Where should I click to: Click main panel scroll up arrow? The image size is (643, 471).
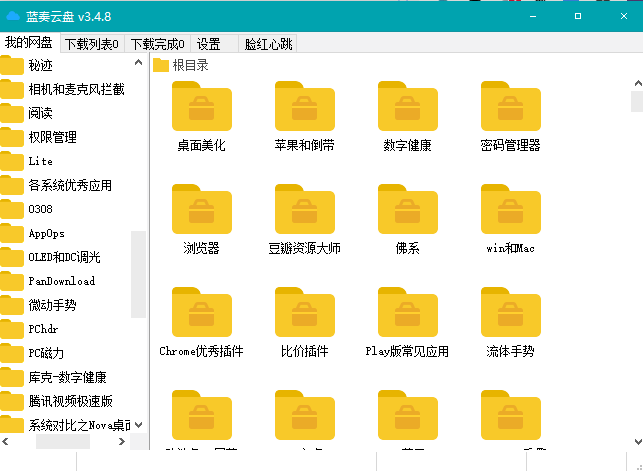click(x=638, y=83)
